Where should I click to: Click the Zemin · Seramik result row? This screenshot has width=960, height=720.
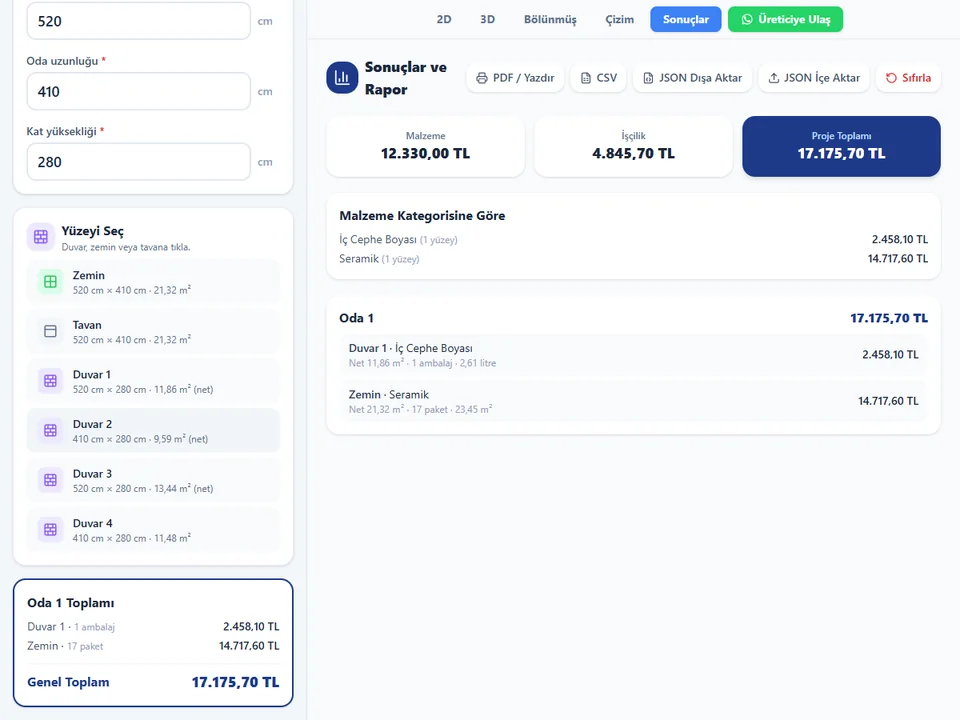click(x=633, y=401)
